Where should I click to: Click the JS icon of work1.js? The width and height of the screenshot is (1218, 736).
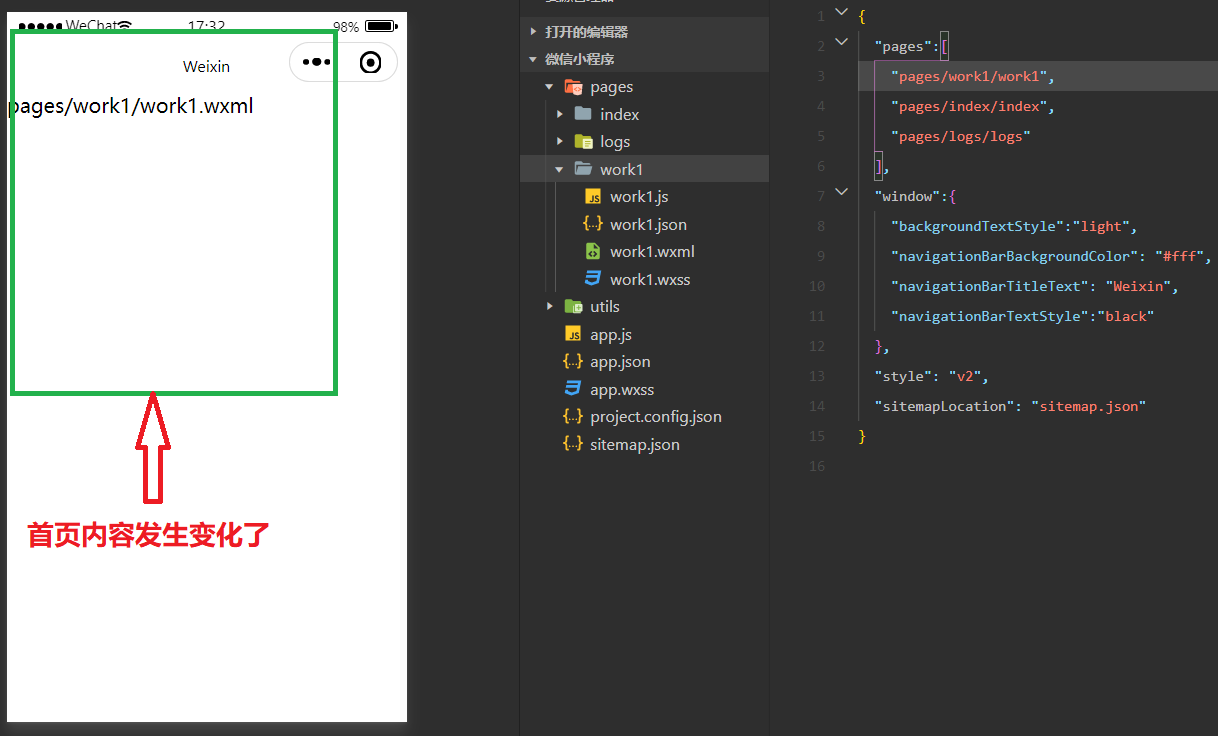(593, 197)
